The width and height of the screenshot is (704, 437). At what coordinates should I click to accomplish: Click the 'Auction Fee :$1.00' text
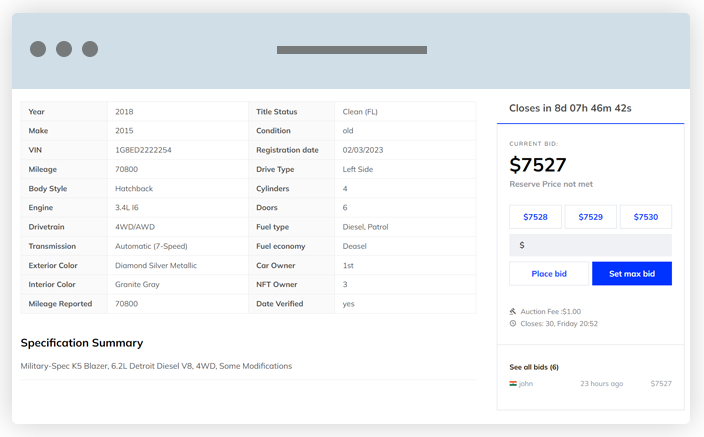(x=550, y=311)
